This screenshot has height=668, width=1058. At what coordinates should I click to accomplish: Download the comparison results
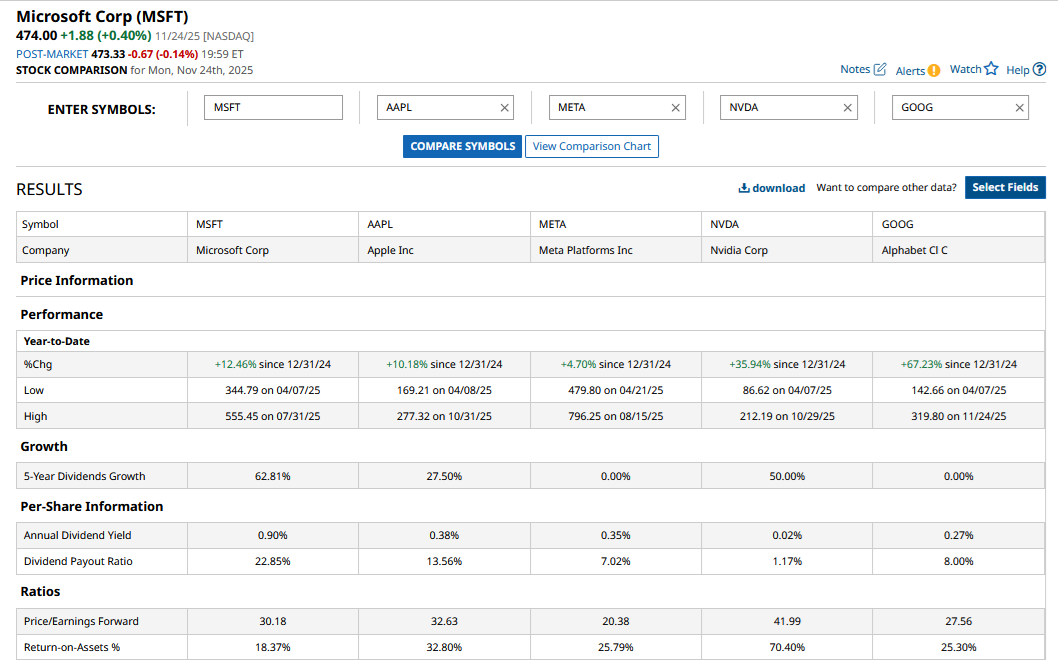pyautogui.click(x=771, y=188)
